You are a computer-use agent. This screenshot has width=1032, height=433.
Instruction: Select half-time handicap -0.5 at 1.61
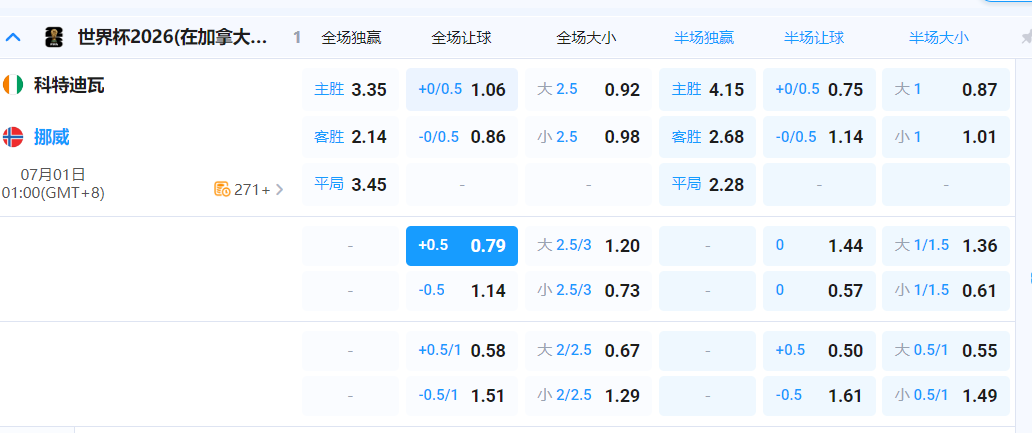click(x=819, y=396)
